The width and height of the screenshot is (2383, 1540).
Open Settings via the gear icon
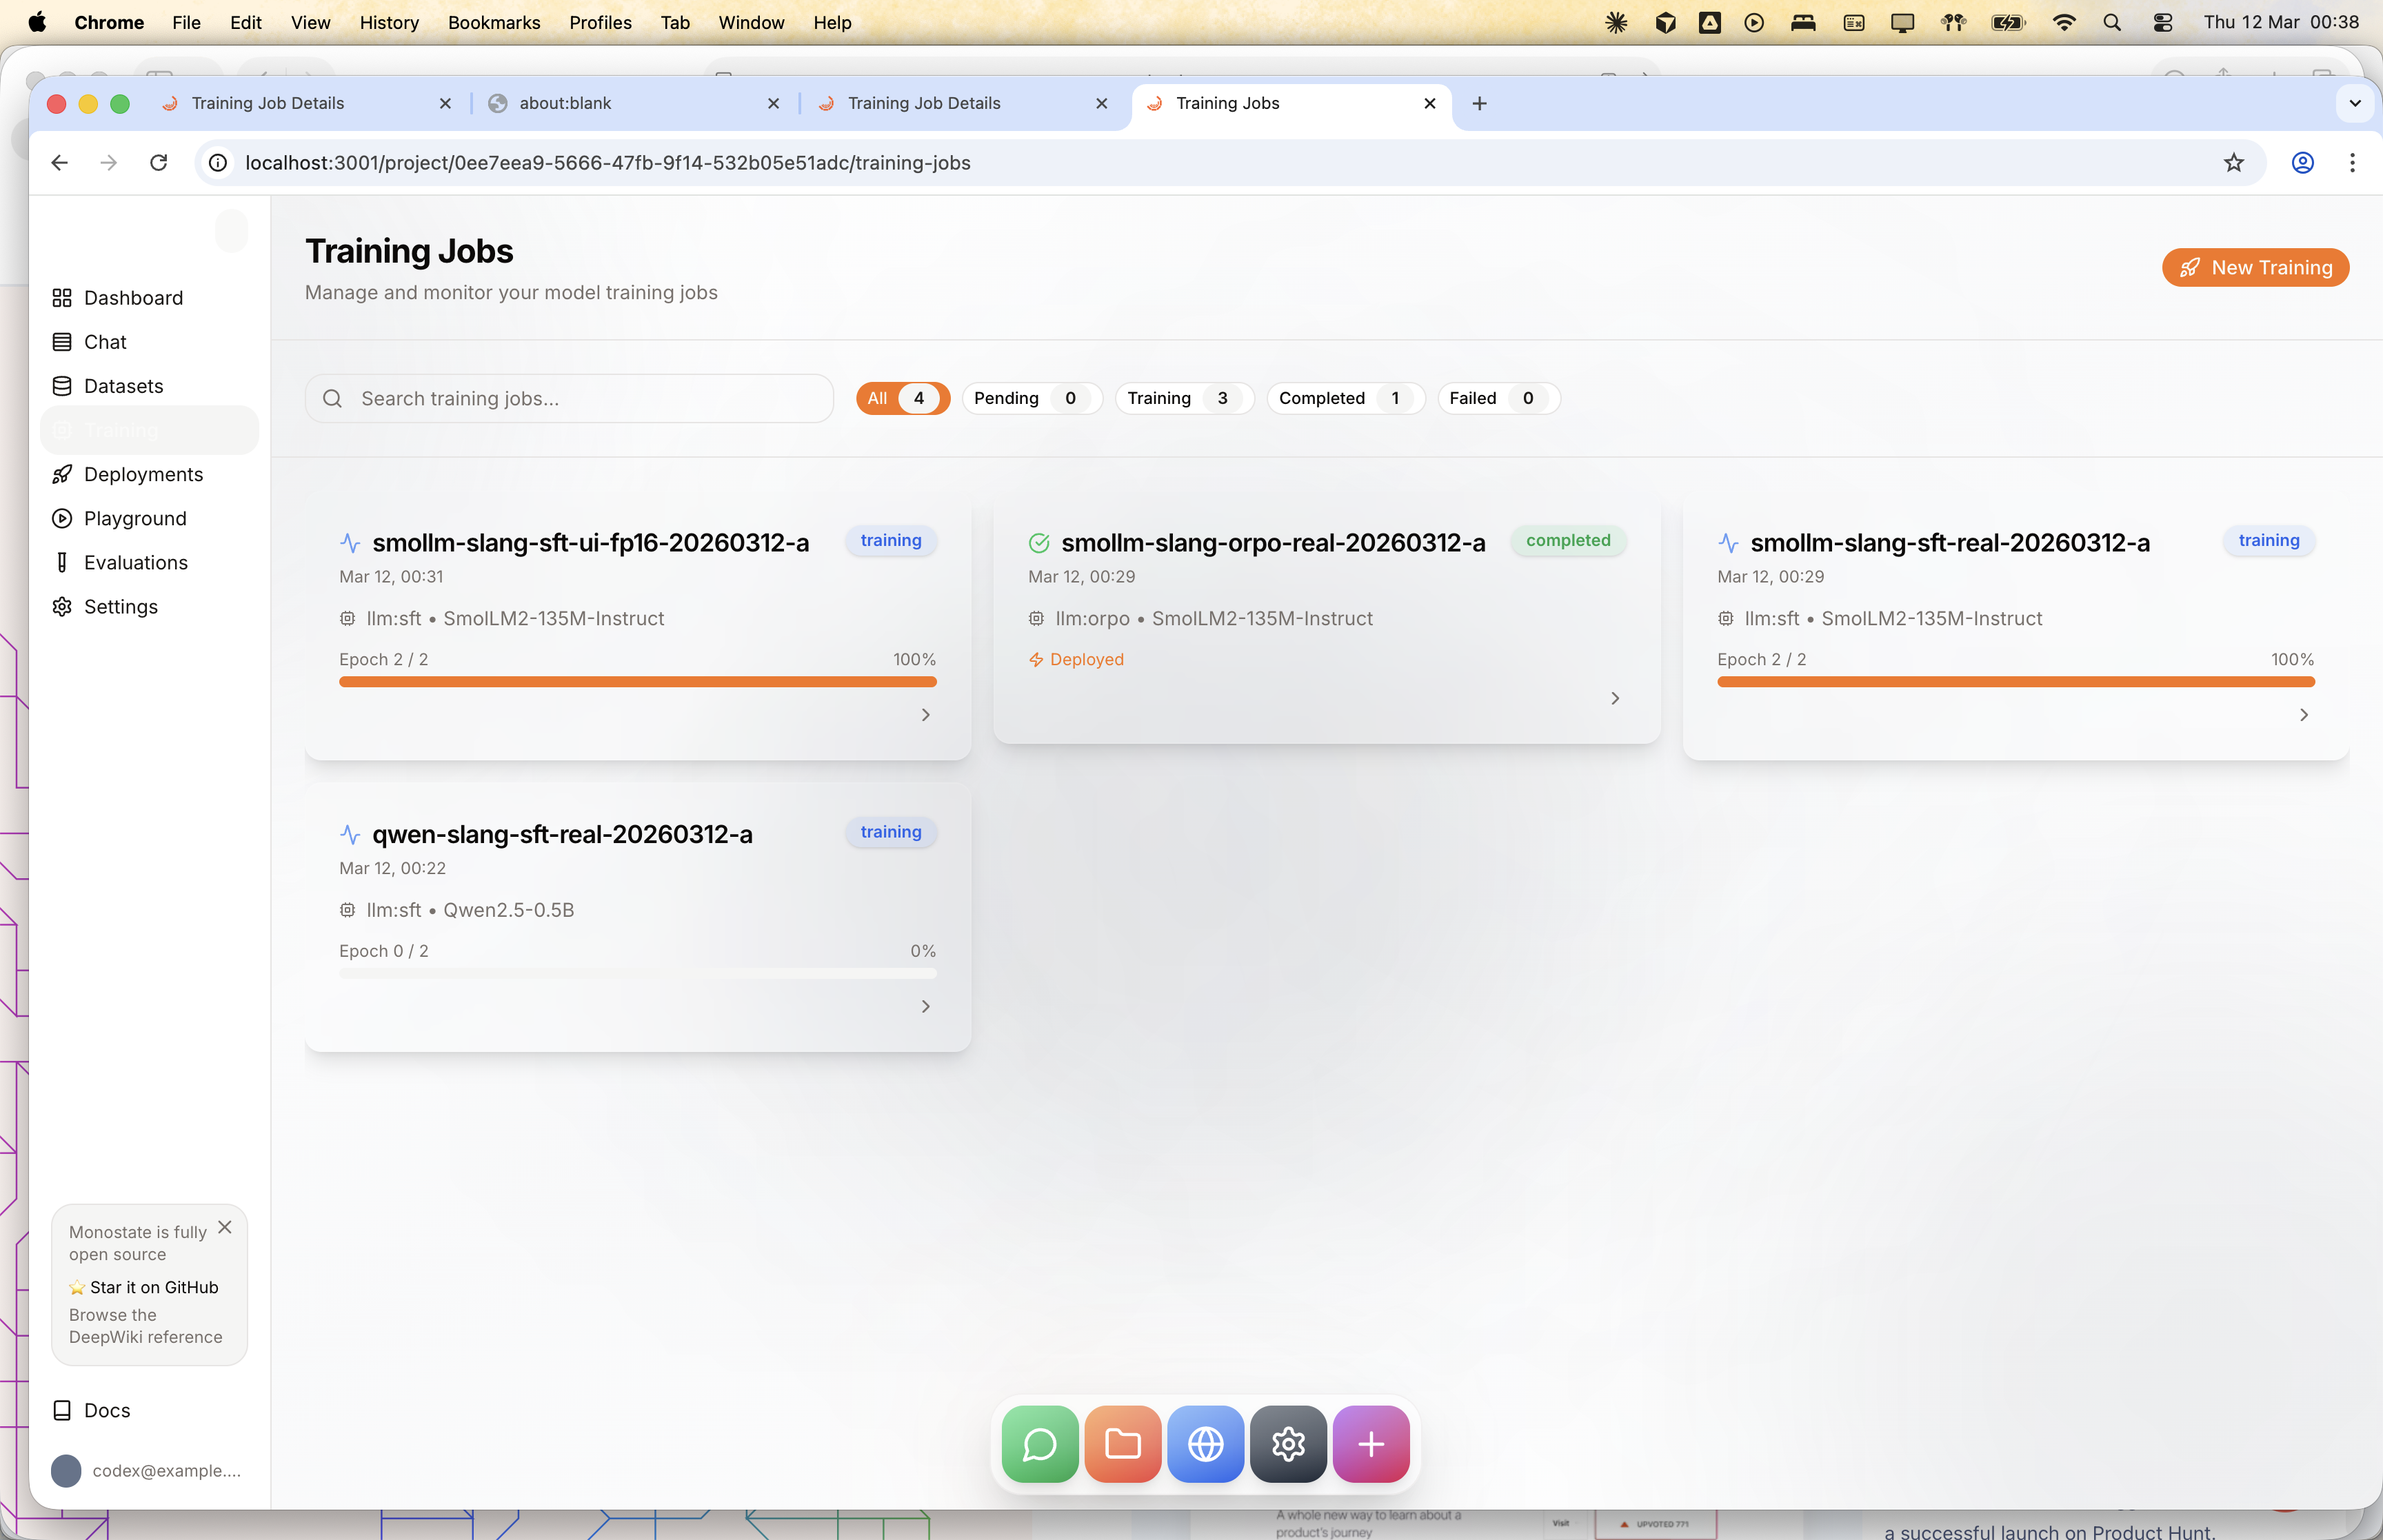(x=62, y=607)
